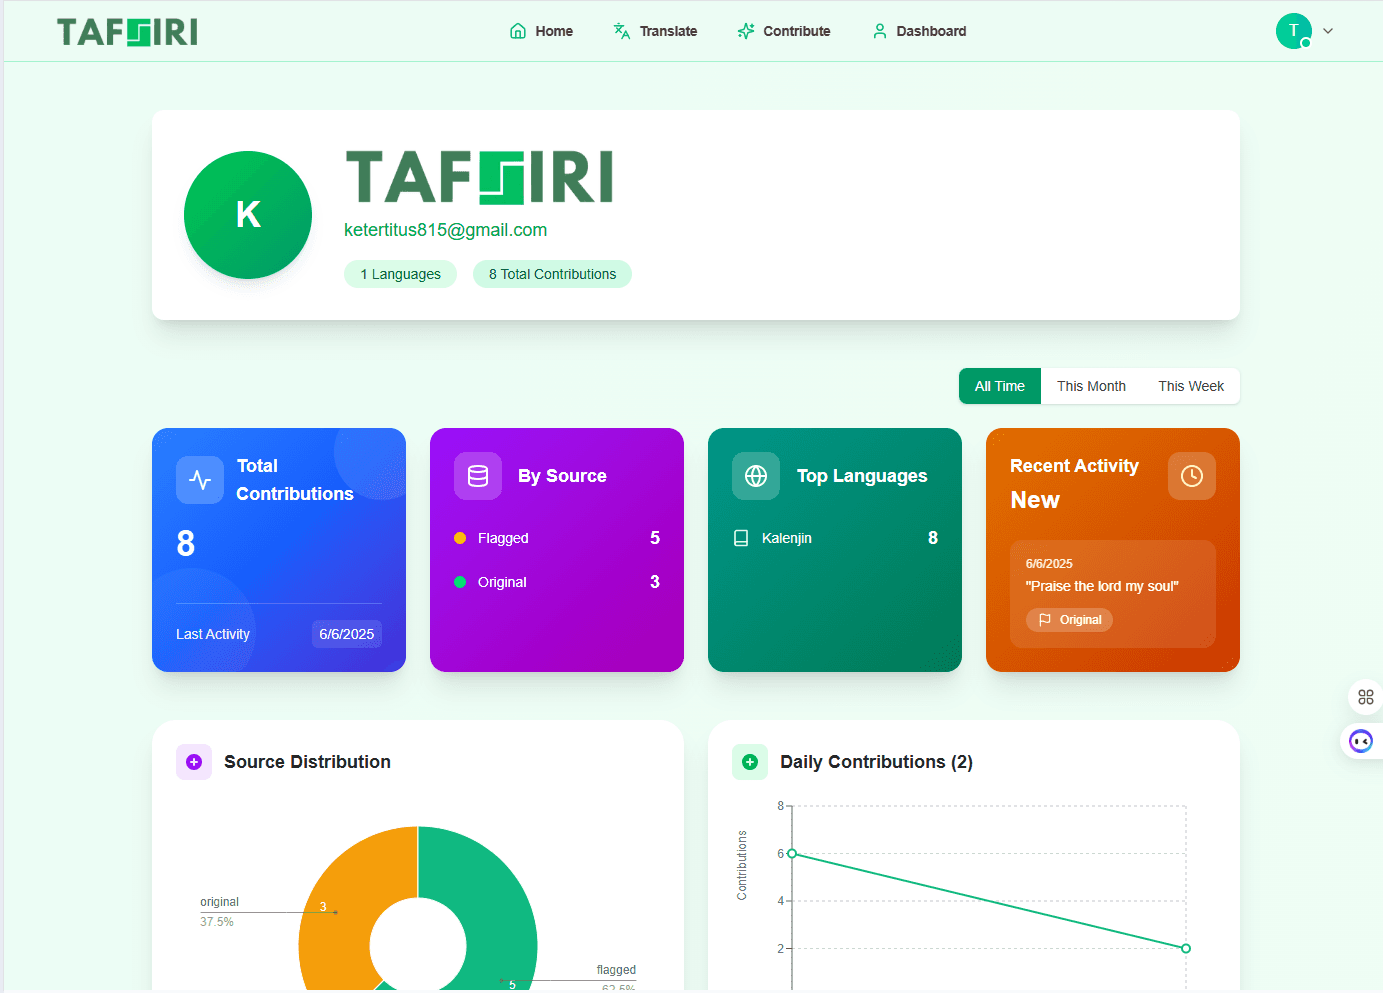Click the purple plus icon beside Source Distribution
Screen dimensions: 1383x993
193,761
